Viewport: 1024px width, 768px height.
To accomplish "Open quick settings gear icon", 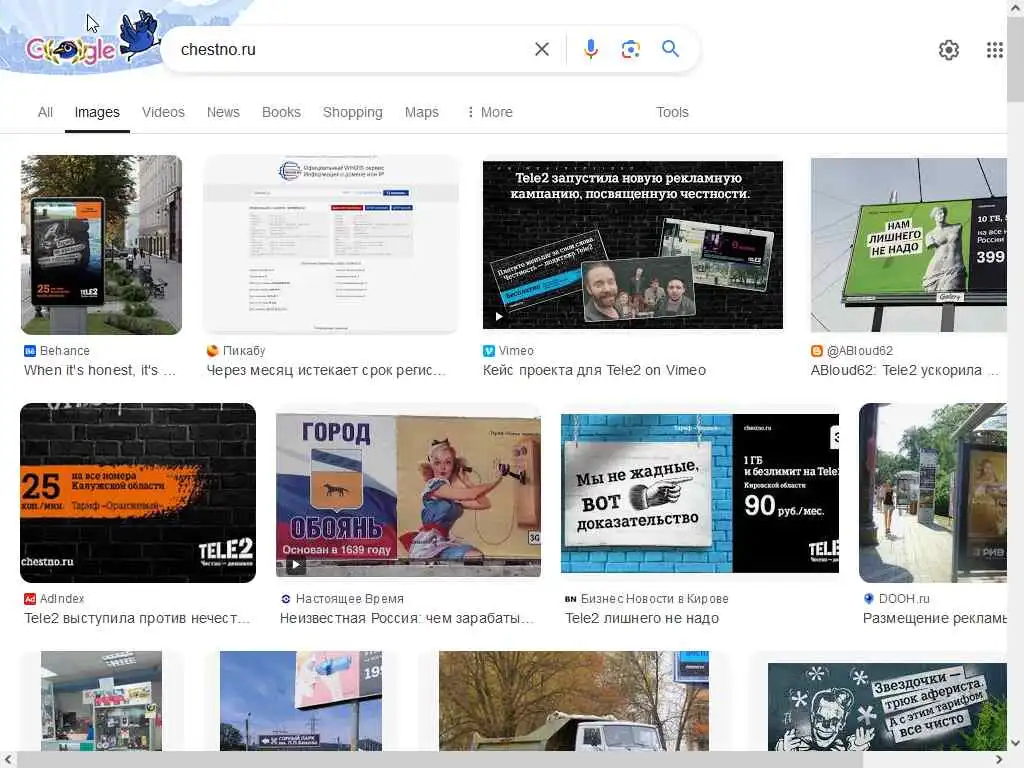I will pyautogui.click(x=948, y=50).
